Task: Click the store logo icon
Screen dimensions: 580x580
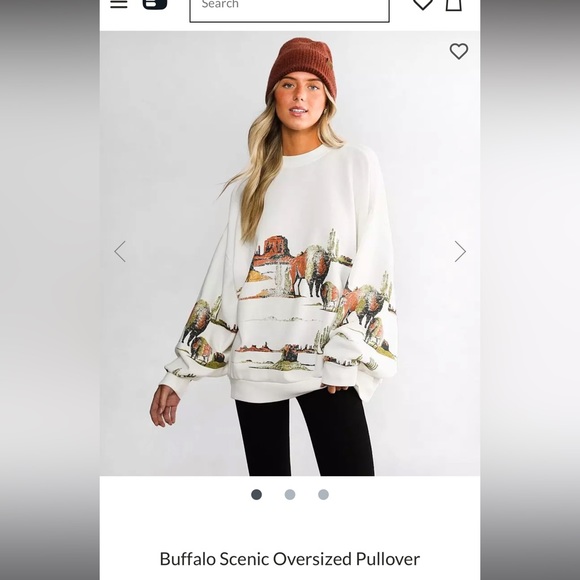Action: click(x=155, y=4)
